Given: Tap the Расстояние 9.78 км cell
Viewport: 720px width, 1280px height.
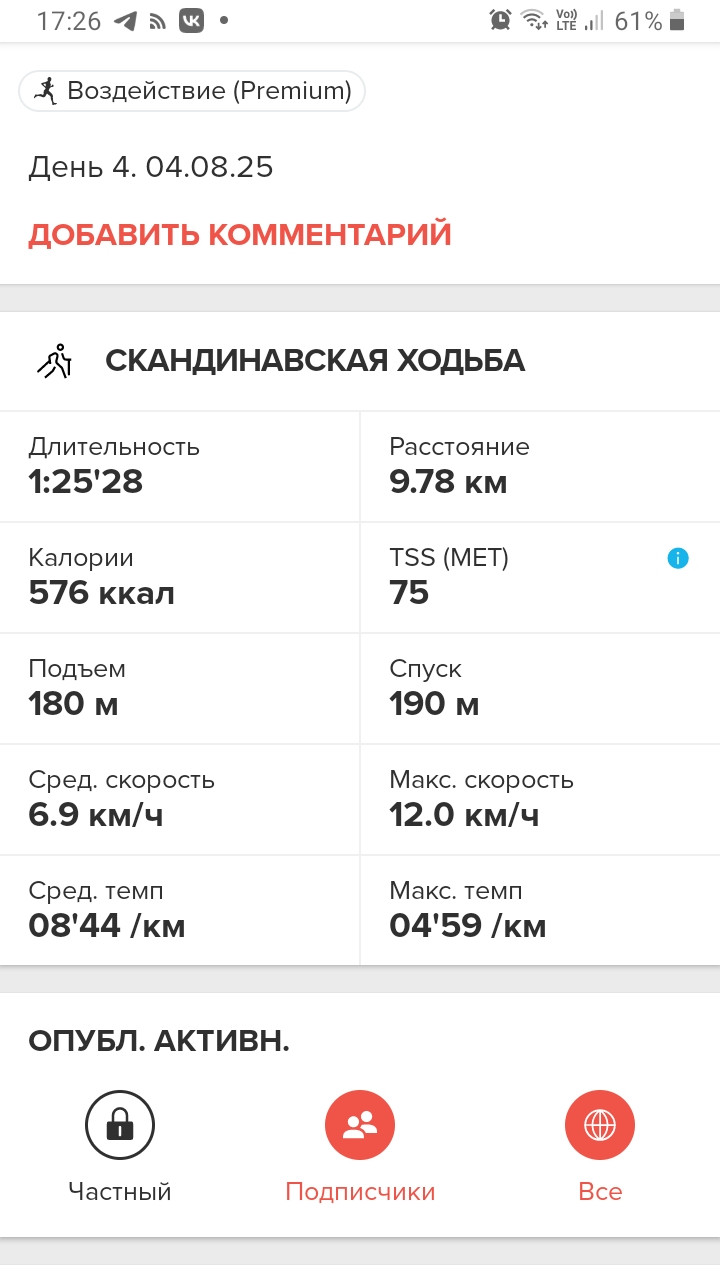Looking at the screenshot, I should pyautogui.click(x=540, y=466).
